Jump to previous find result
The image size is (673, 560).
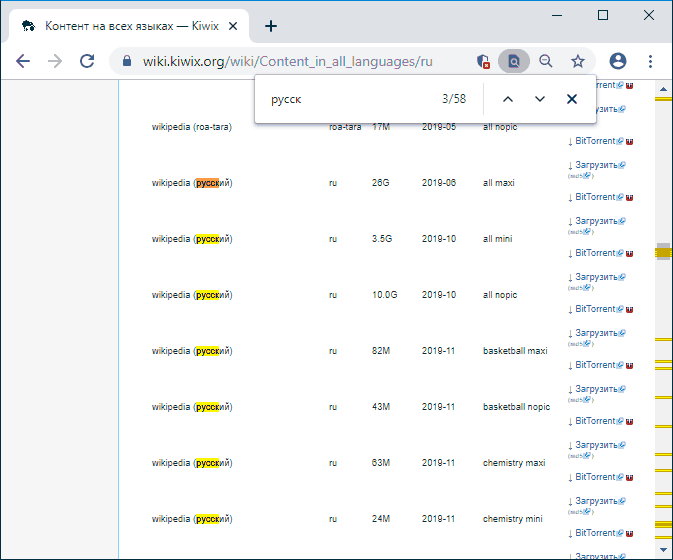pyautogui.click(x=508, y=99)
